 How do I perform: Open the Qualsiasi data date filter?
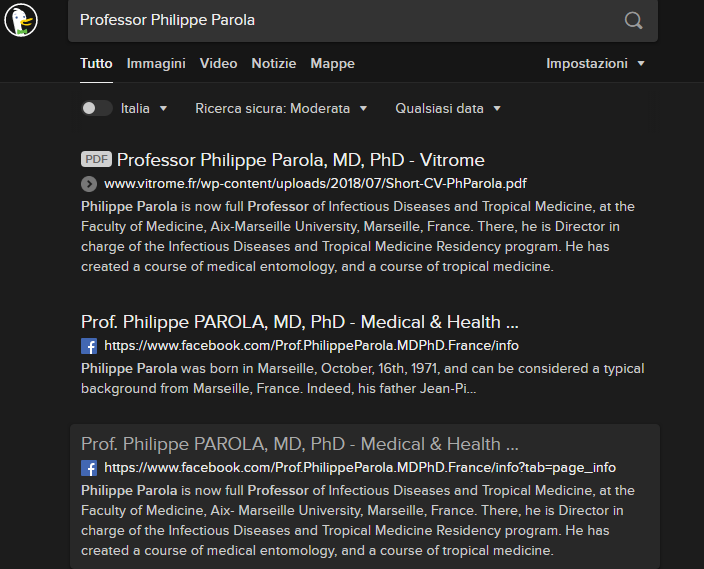click(448, 108)
